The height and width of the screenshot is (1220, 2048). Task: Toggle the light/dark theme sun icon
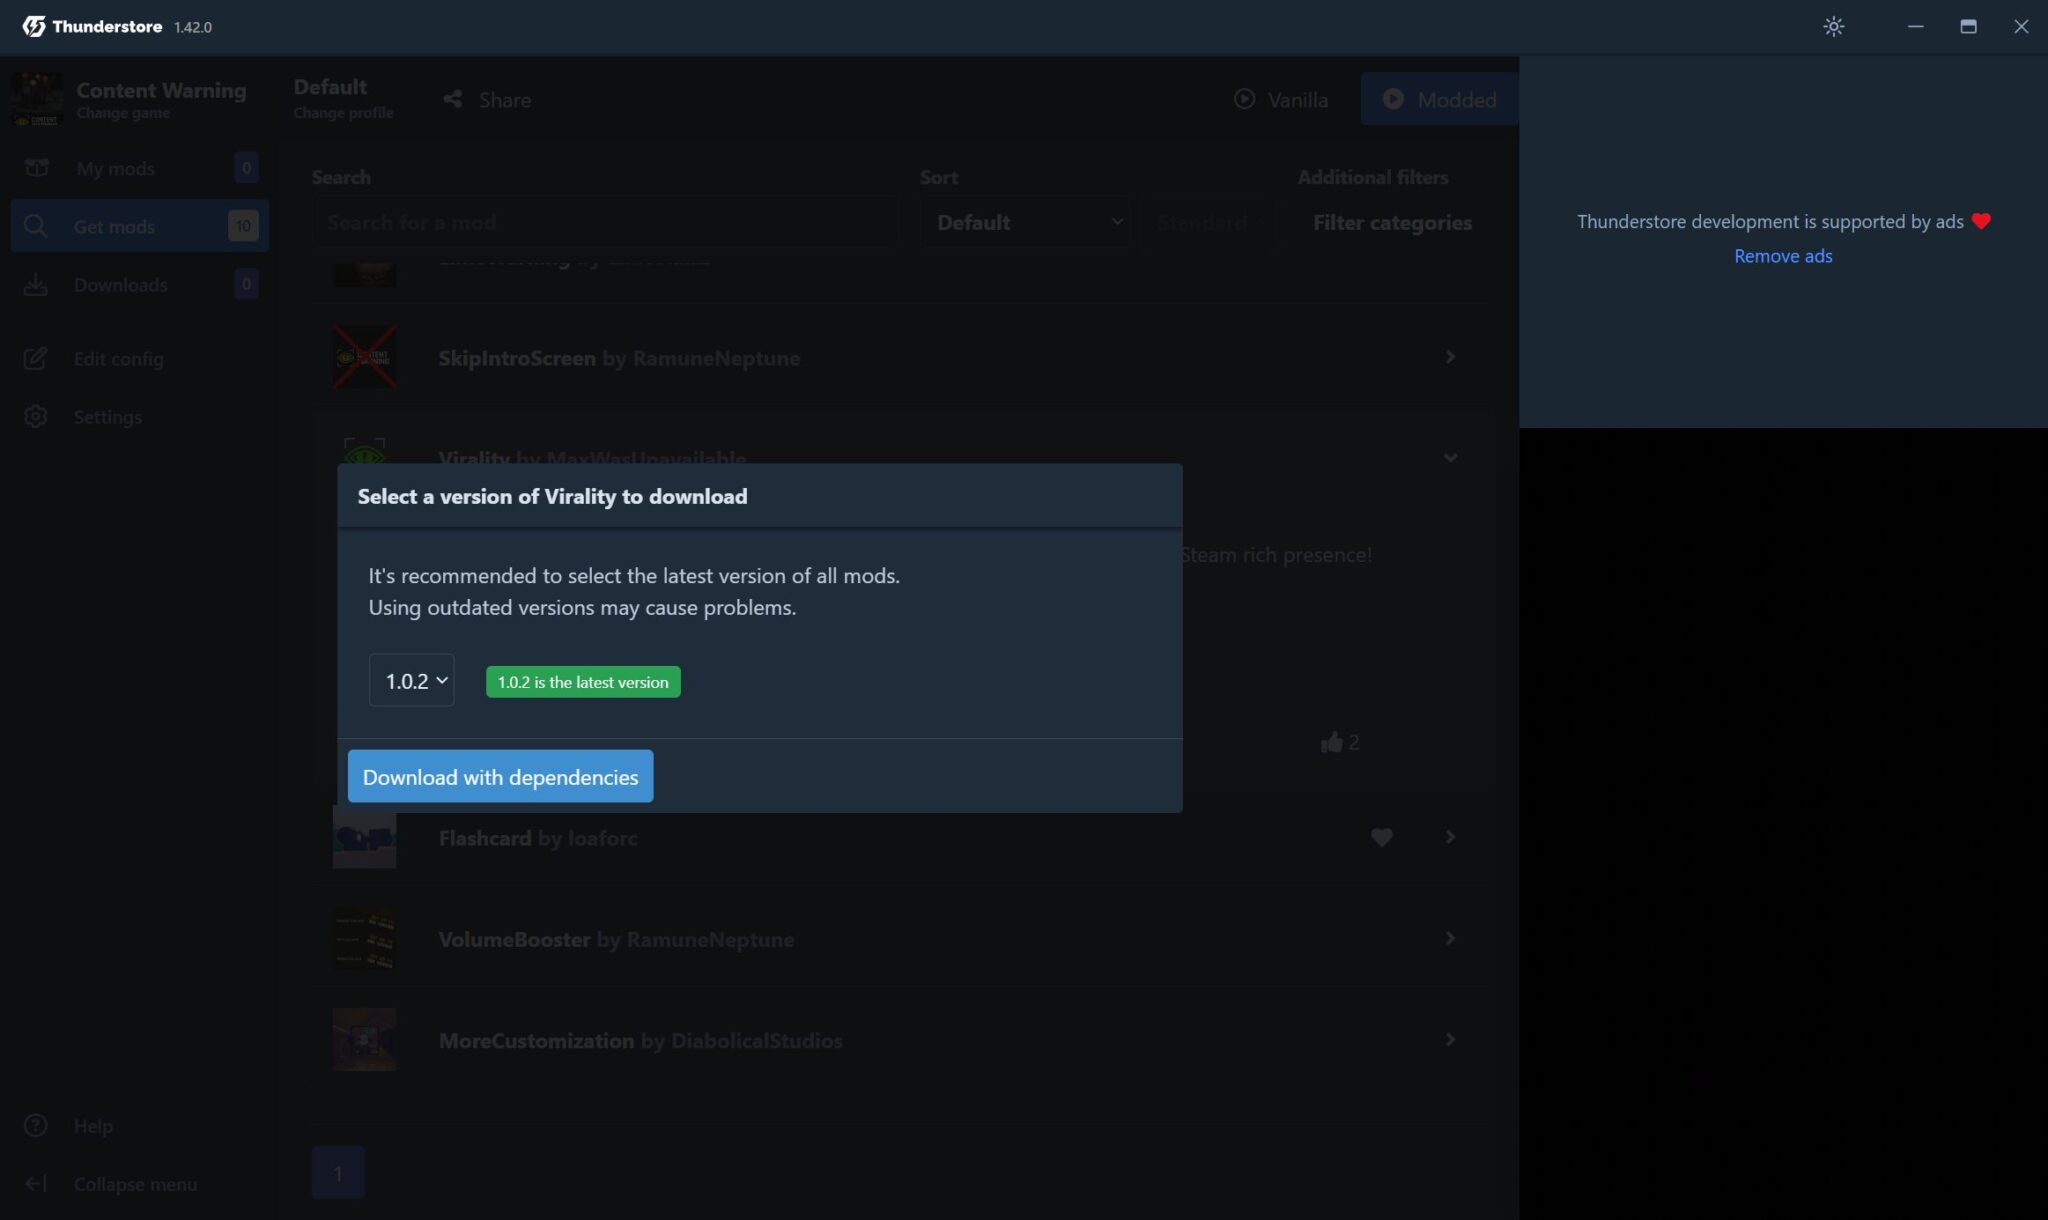[1833, 27]
